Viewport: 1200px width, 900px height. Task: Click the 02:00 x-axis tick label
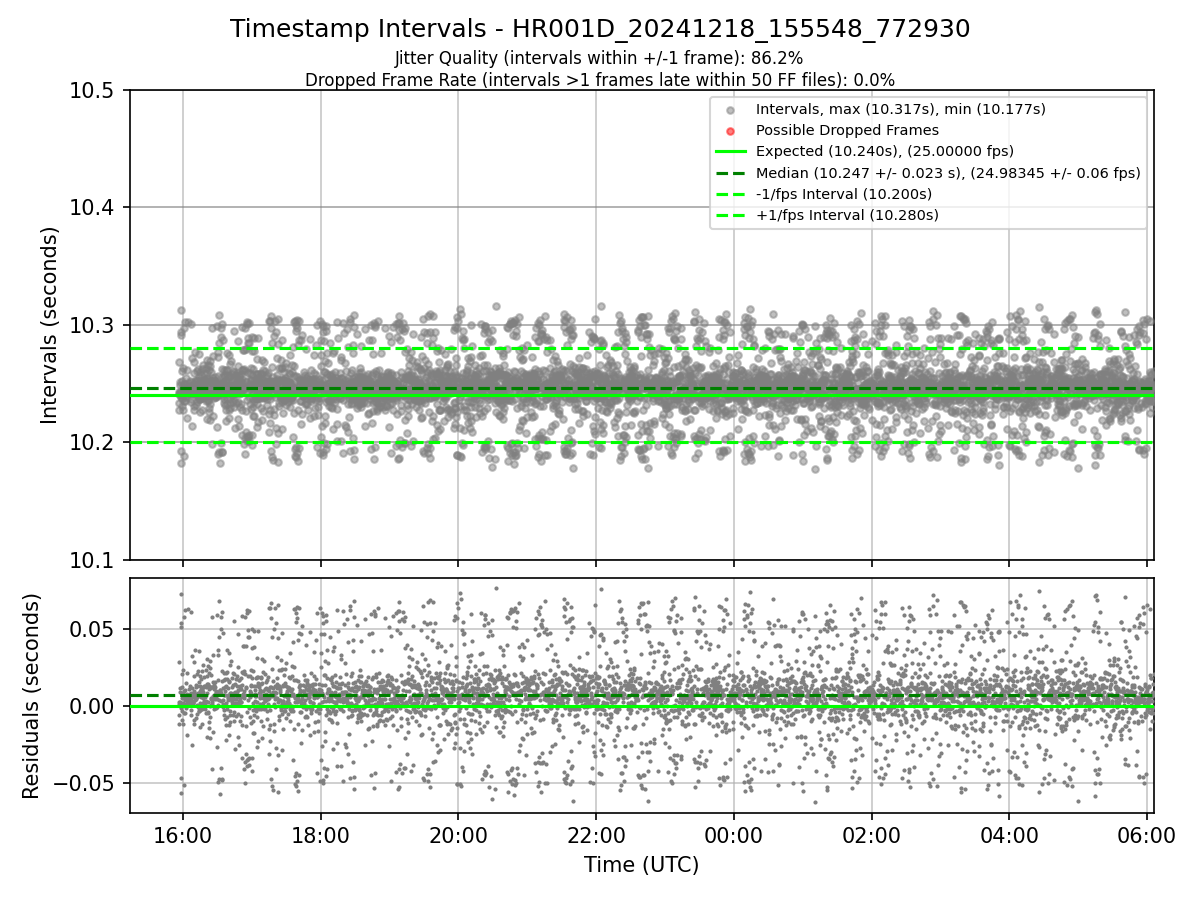click(871, 834)
